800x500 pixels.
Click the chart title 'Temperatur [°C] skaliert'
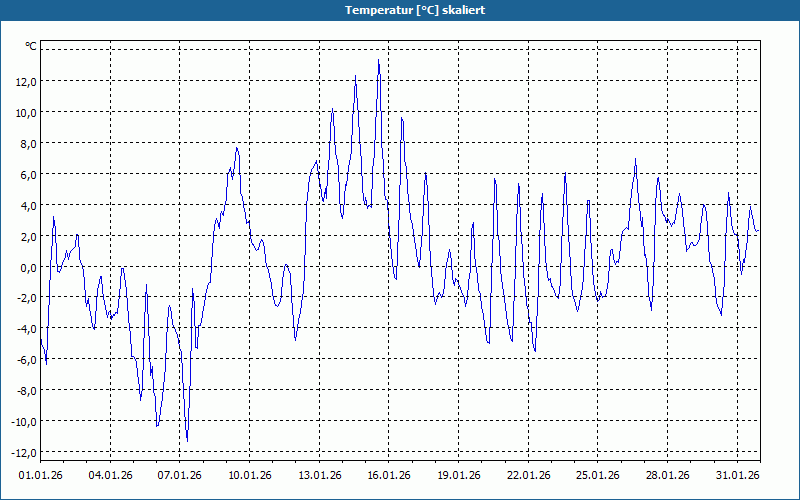coord(415,10)
